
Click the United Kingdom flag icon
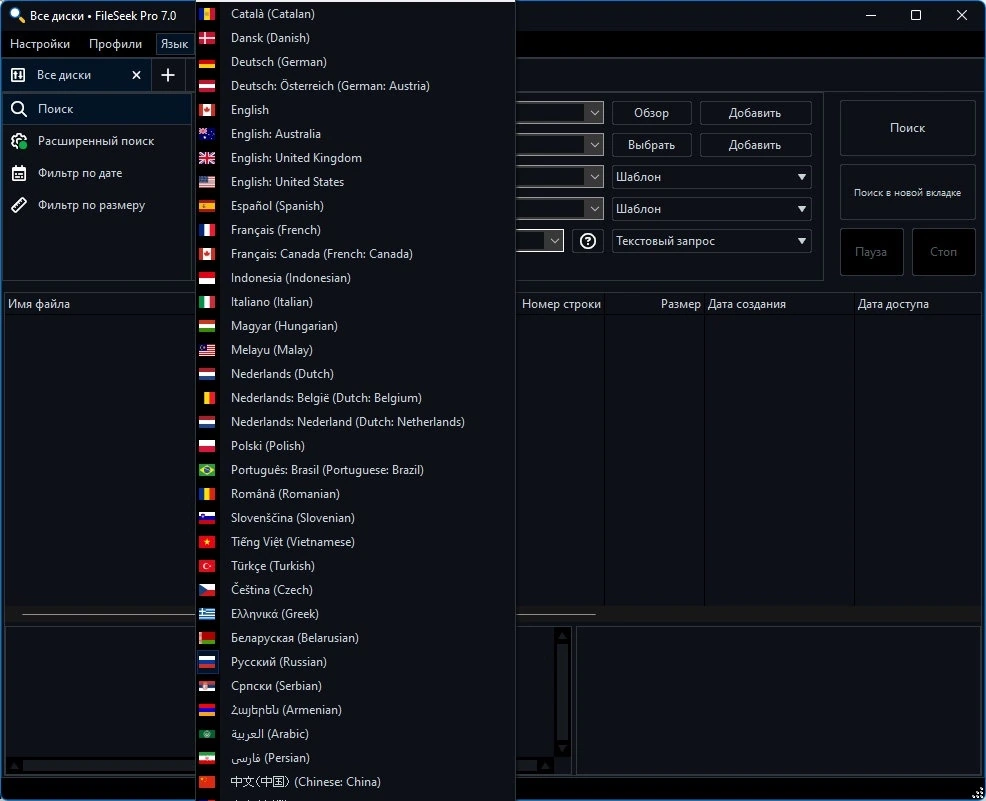point(207,158)
